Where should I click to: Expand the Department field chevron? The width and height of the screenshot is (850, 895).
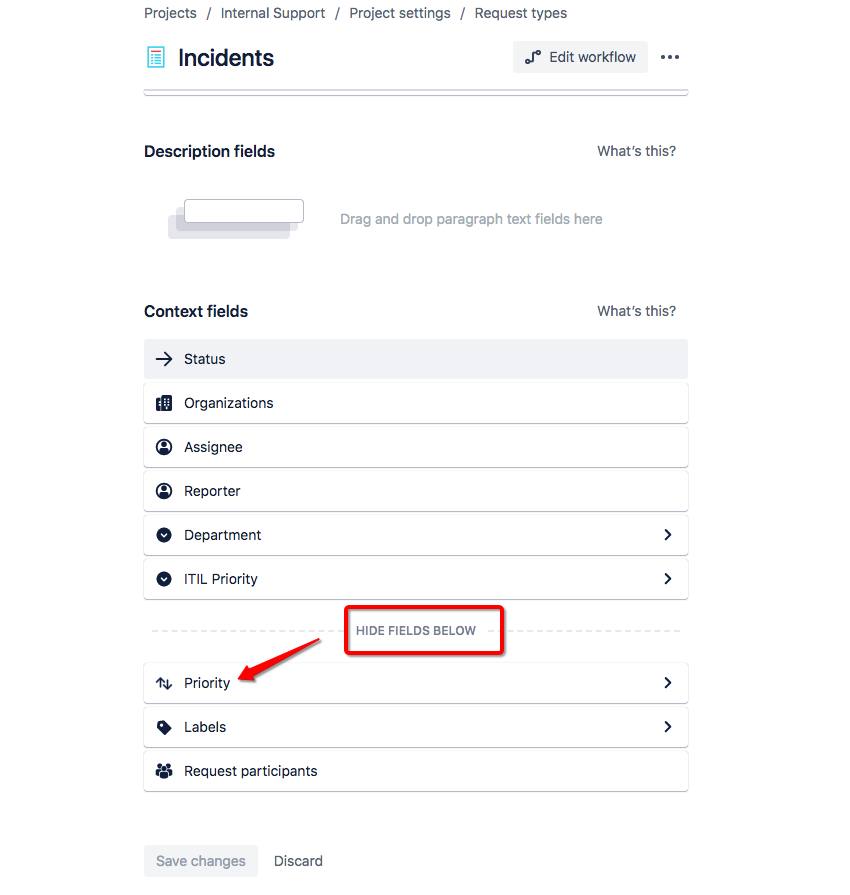click(x=667, y=535)
